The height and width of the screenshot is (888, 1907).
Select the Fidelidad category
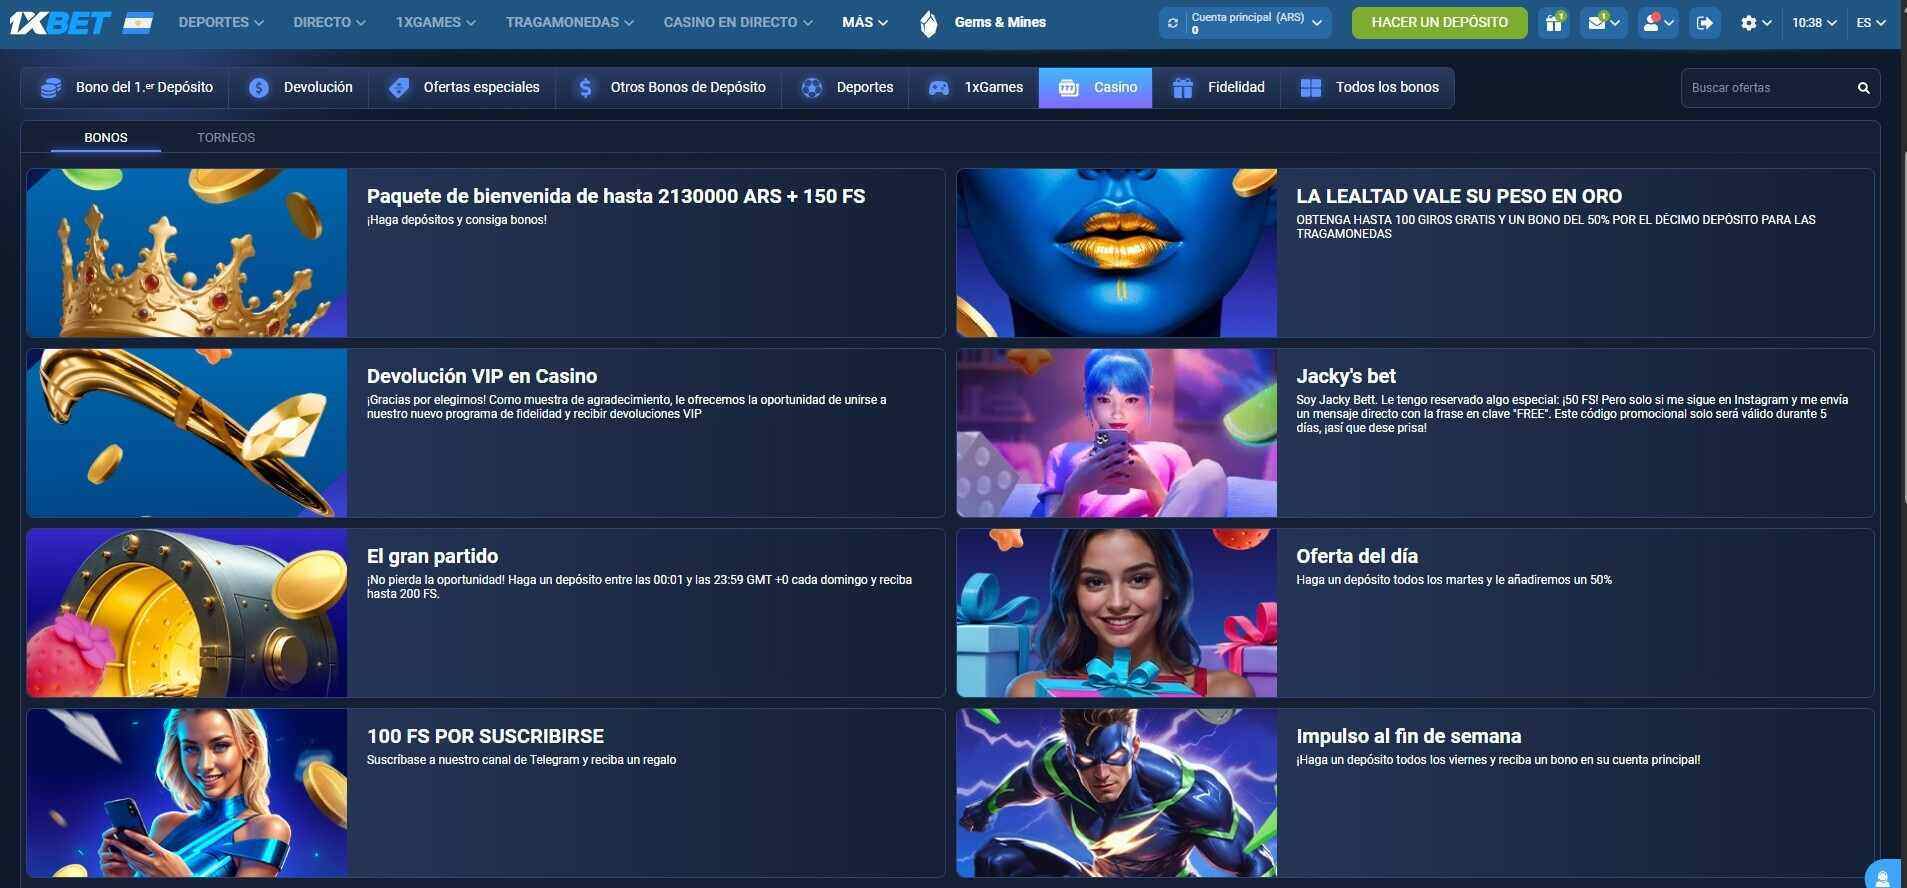tap(1216, 88)
